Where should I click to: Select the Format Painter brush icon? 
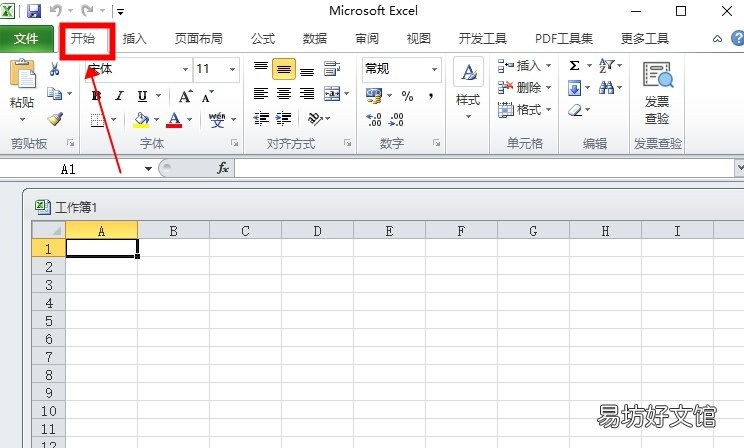point(56,119)
